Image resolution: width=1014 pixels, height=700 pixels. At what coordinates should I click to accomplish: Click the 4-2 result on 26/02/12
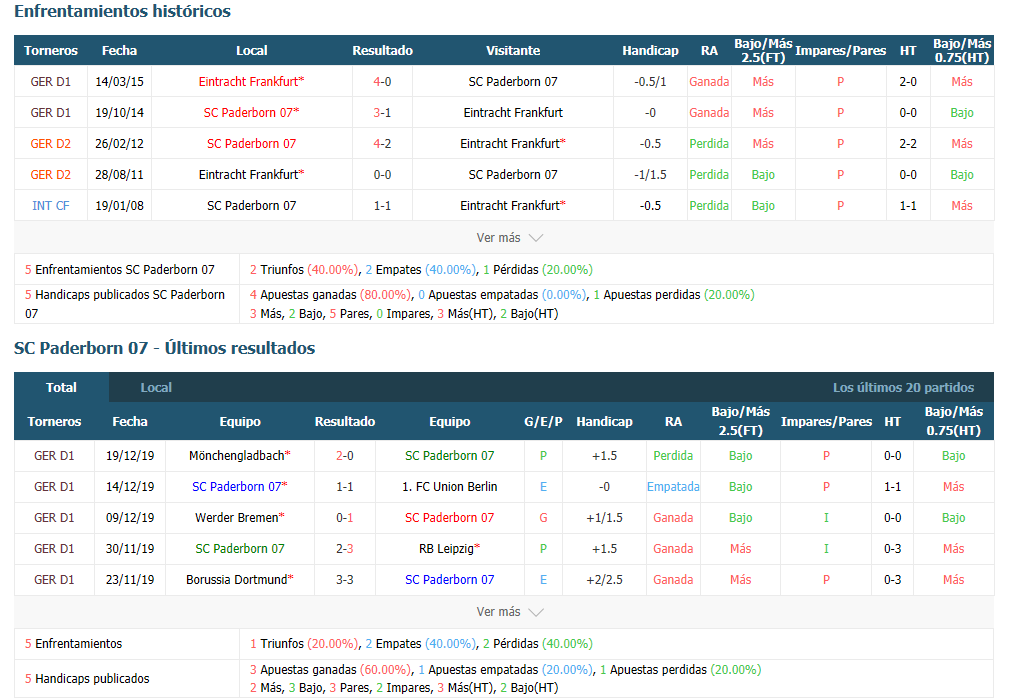click(x=382, y=144)
